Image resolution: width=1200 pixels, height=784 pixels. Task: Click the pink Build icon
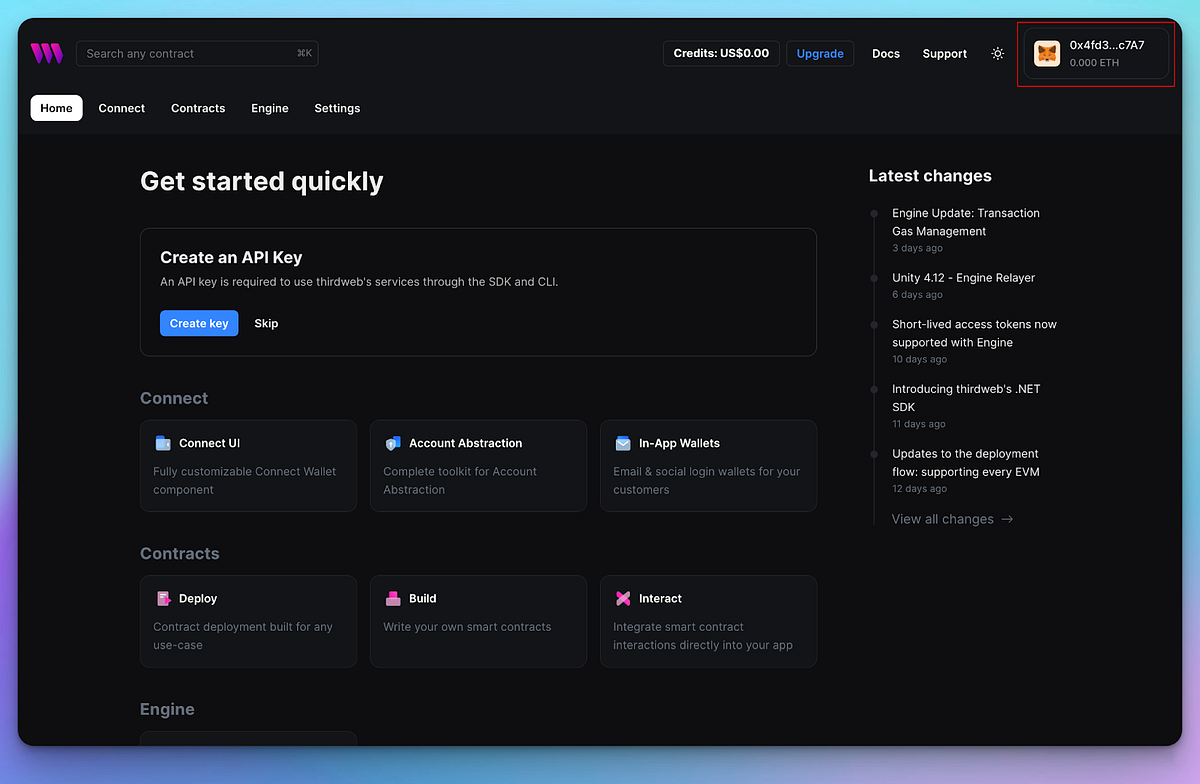pos(394,598)
